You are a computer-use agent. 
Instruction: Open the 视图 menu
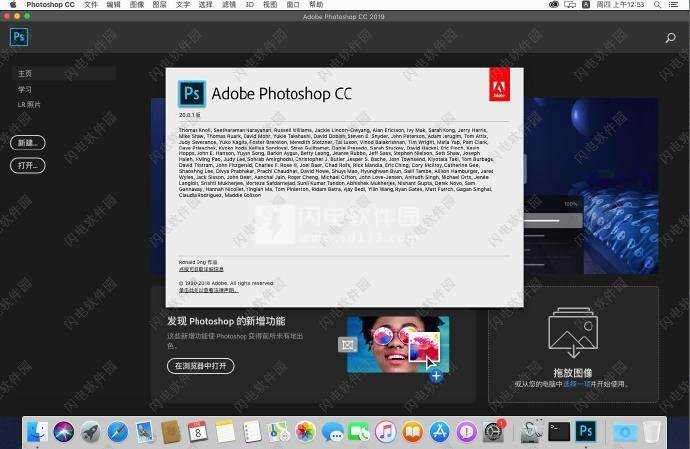(x=270, y=4)
